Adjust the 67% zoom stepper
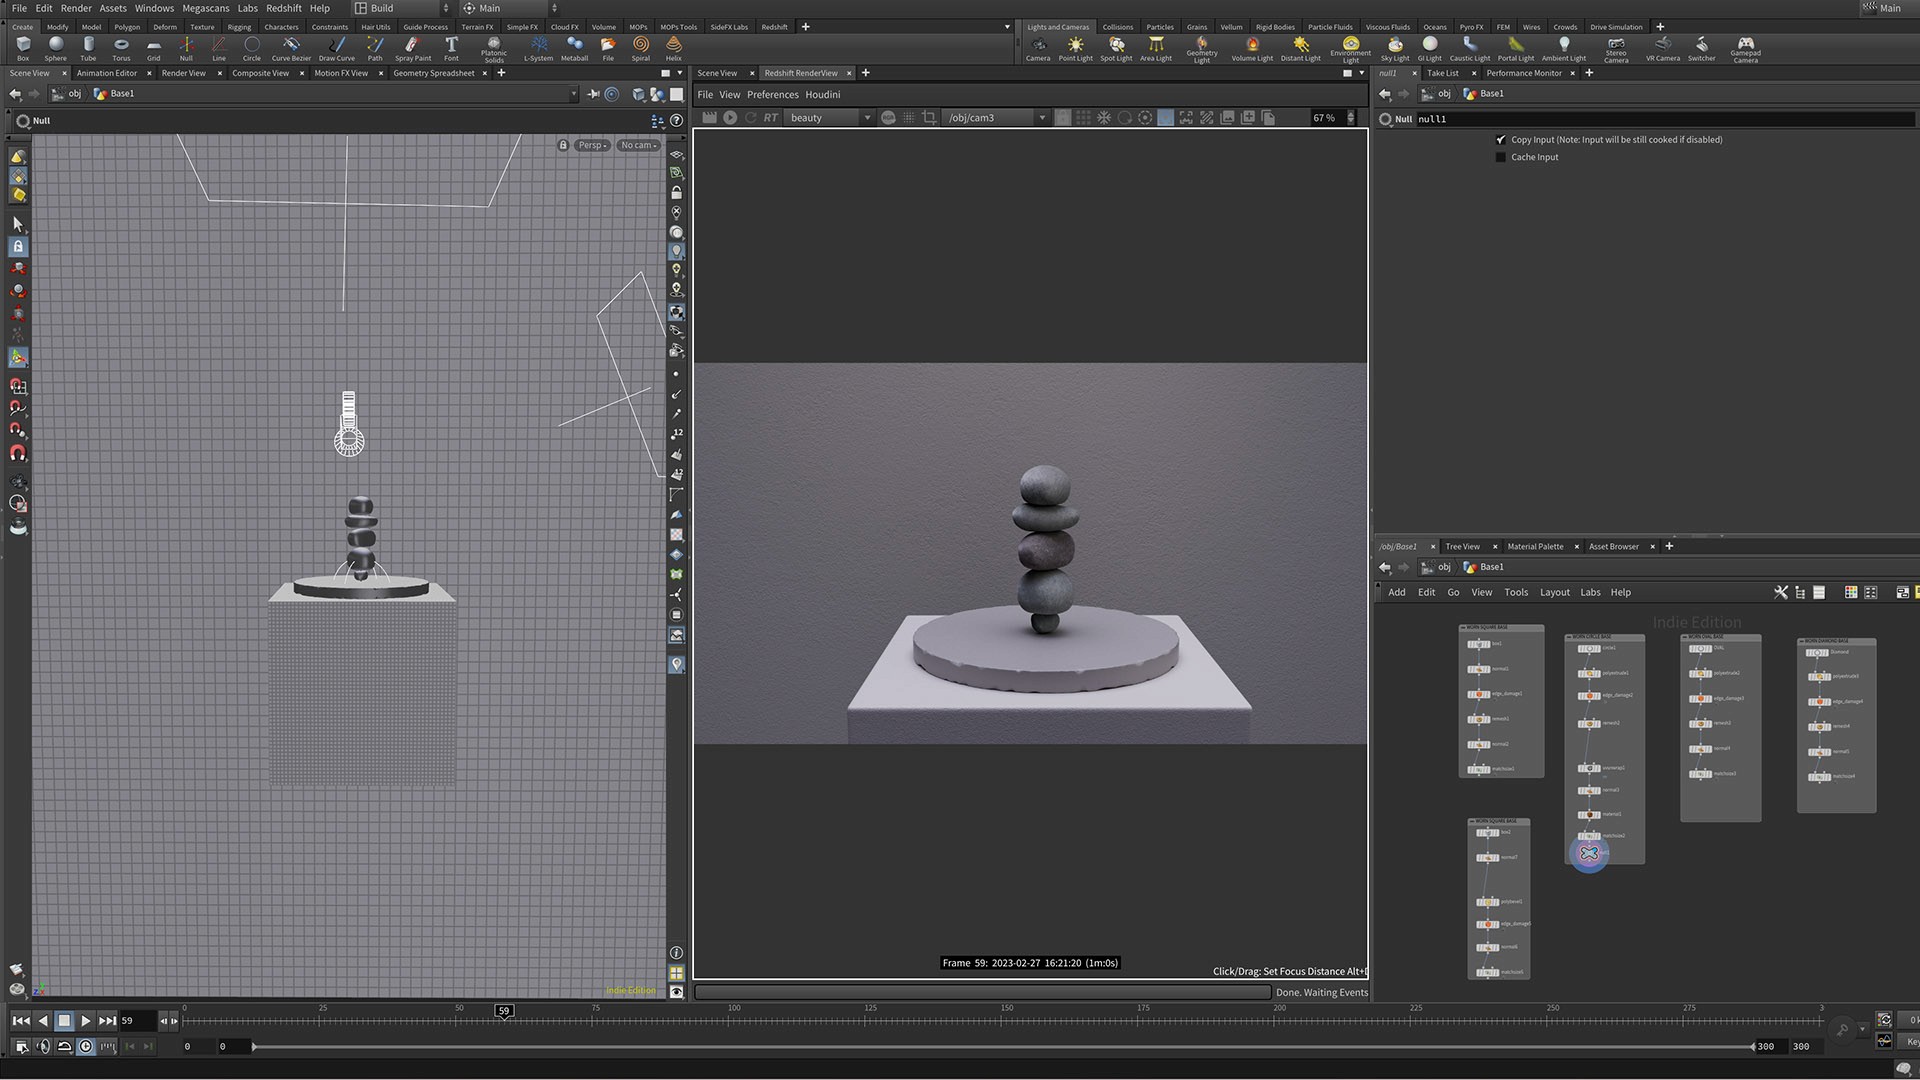This screenshot has width=1920, height=1080. tap(1351, 118)
